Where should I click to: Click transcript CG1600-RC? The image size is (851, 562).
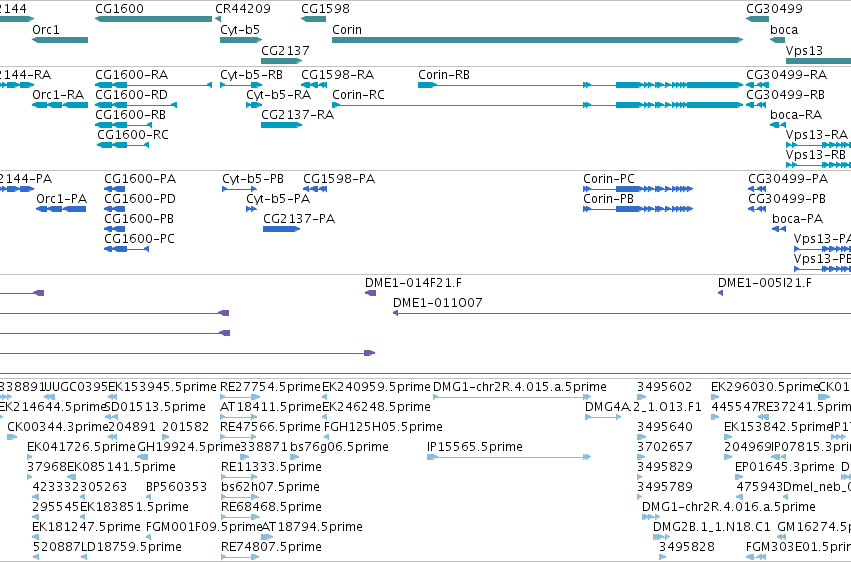[x=123, y=145]
